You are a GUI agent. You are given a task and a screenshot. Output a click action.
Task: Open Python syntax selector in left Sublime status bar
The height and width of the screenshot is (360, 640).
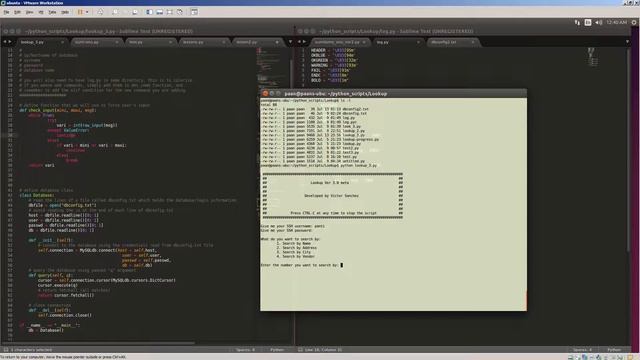(277, 350)
